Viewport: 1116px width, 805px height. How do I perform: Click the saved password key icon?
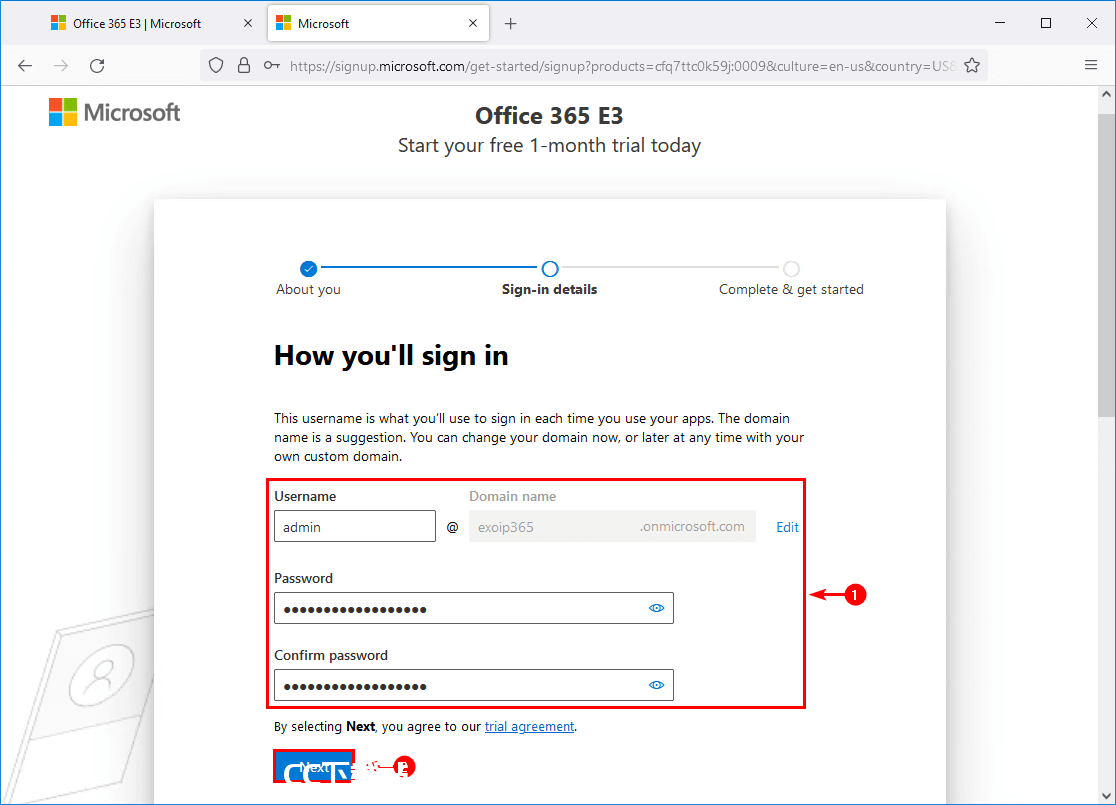click(x=271, y=66)
